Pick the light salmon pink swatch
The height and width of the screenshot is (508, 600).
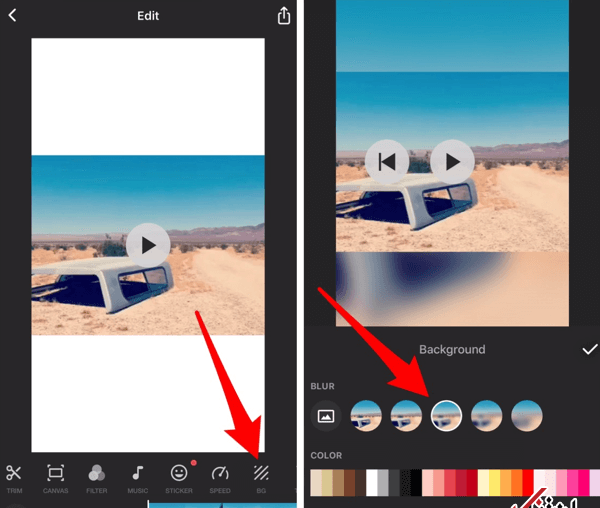click(x=439, y=483)
